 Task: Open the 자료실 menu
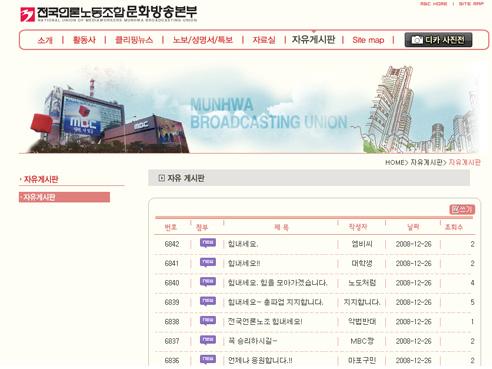pos(264,40)
